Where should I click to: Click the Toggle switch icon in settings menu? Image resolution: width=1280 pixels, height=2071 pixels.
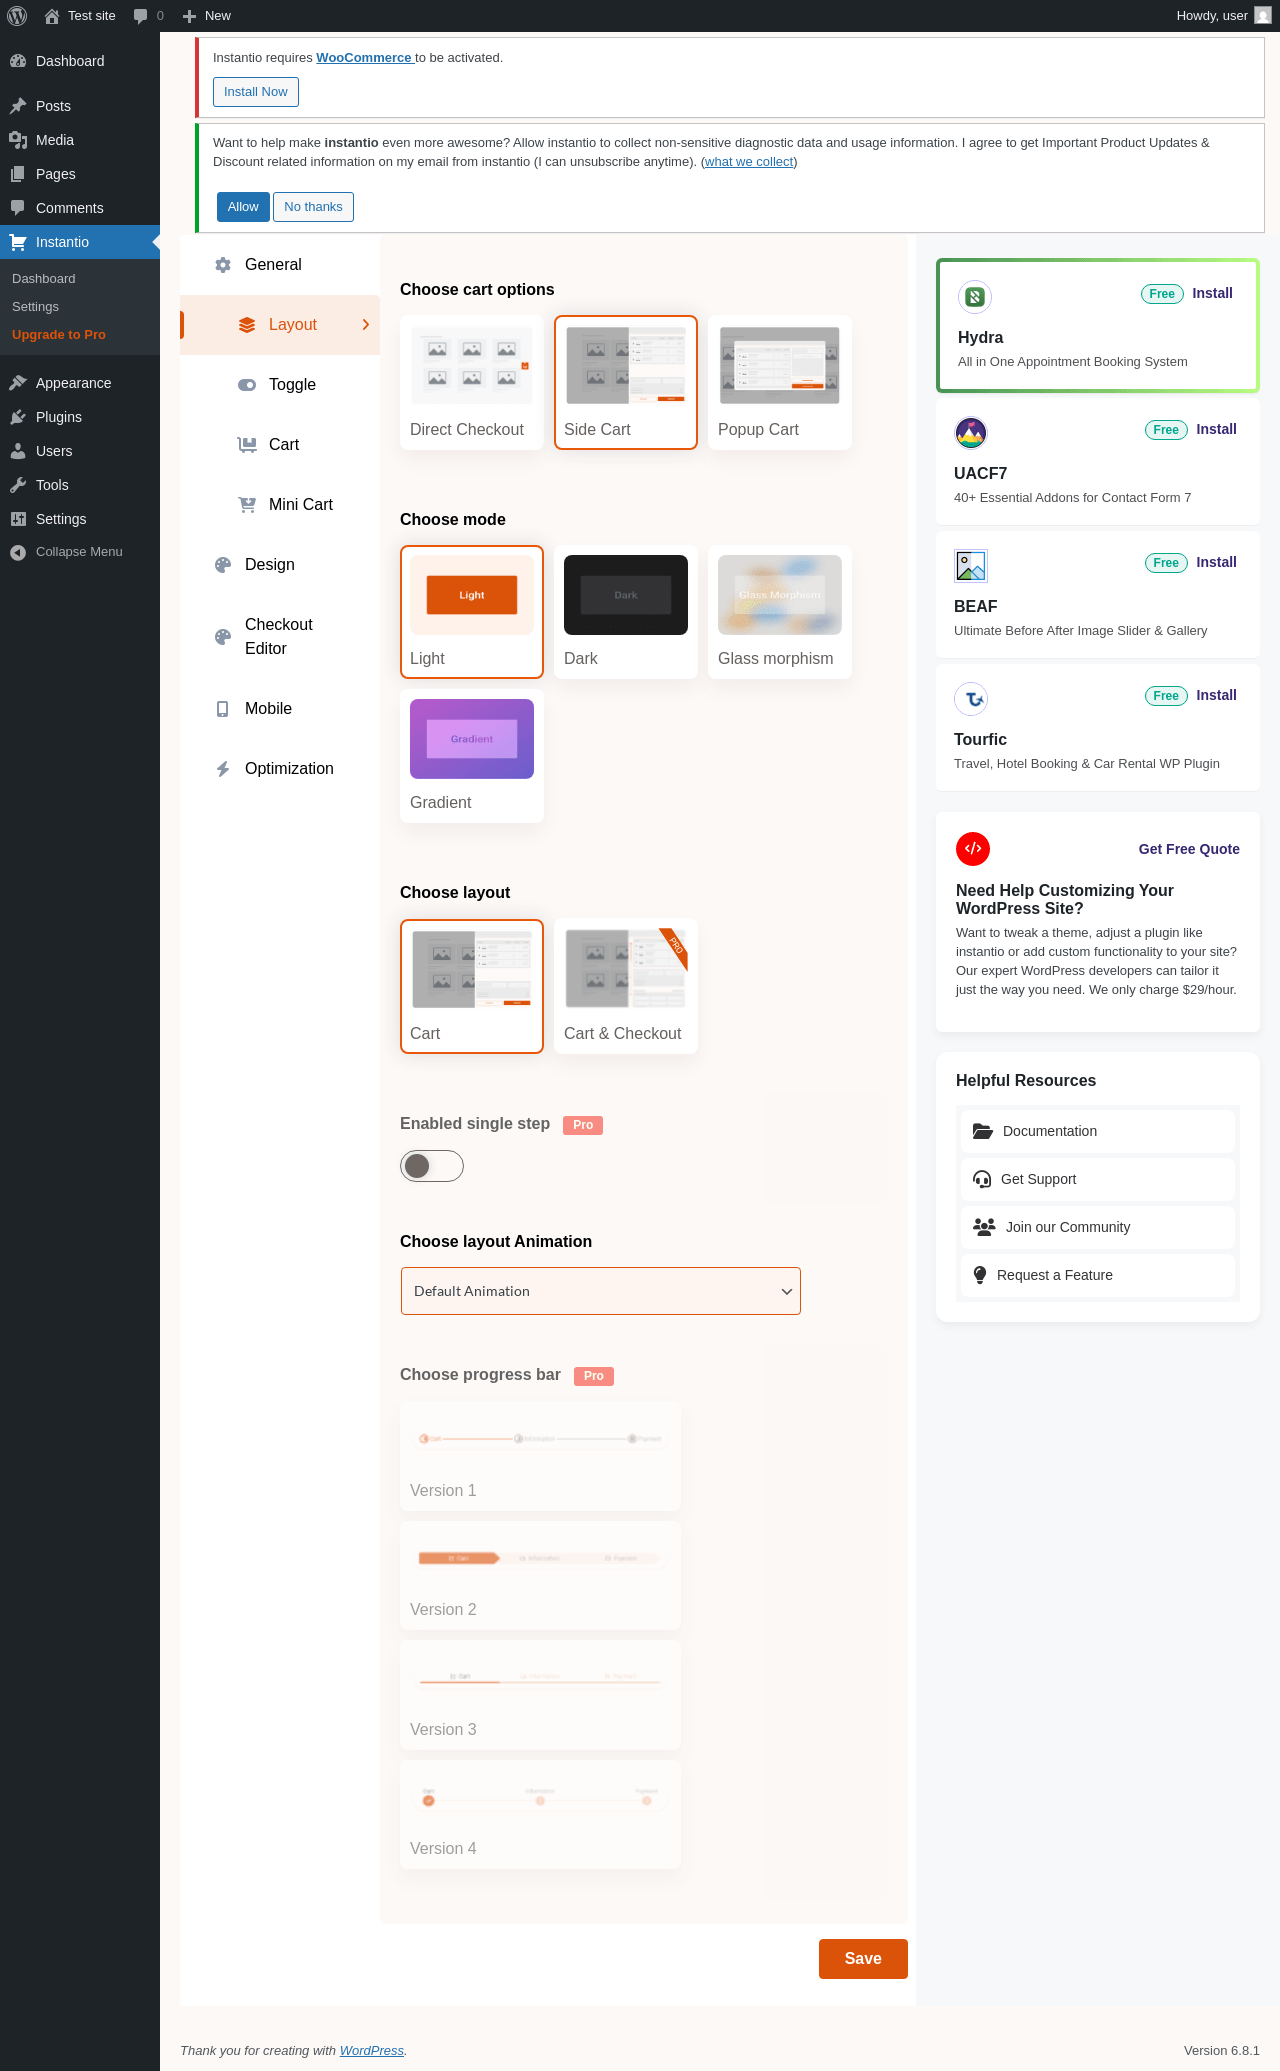[x=247, y=385]
